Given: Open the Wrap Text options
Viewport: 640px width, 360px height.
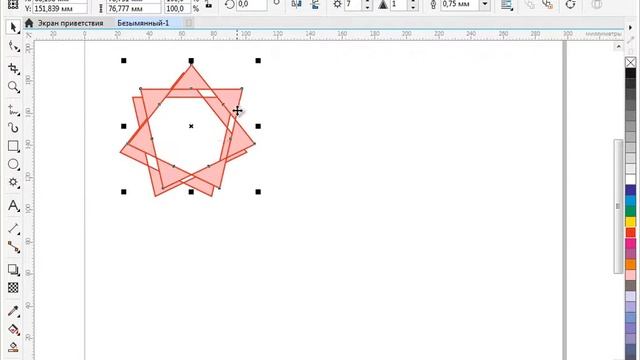Looking at the screenshot, I should [507, 4].
